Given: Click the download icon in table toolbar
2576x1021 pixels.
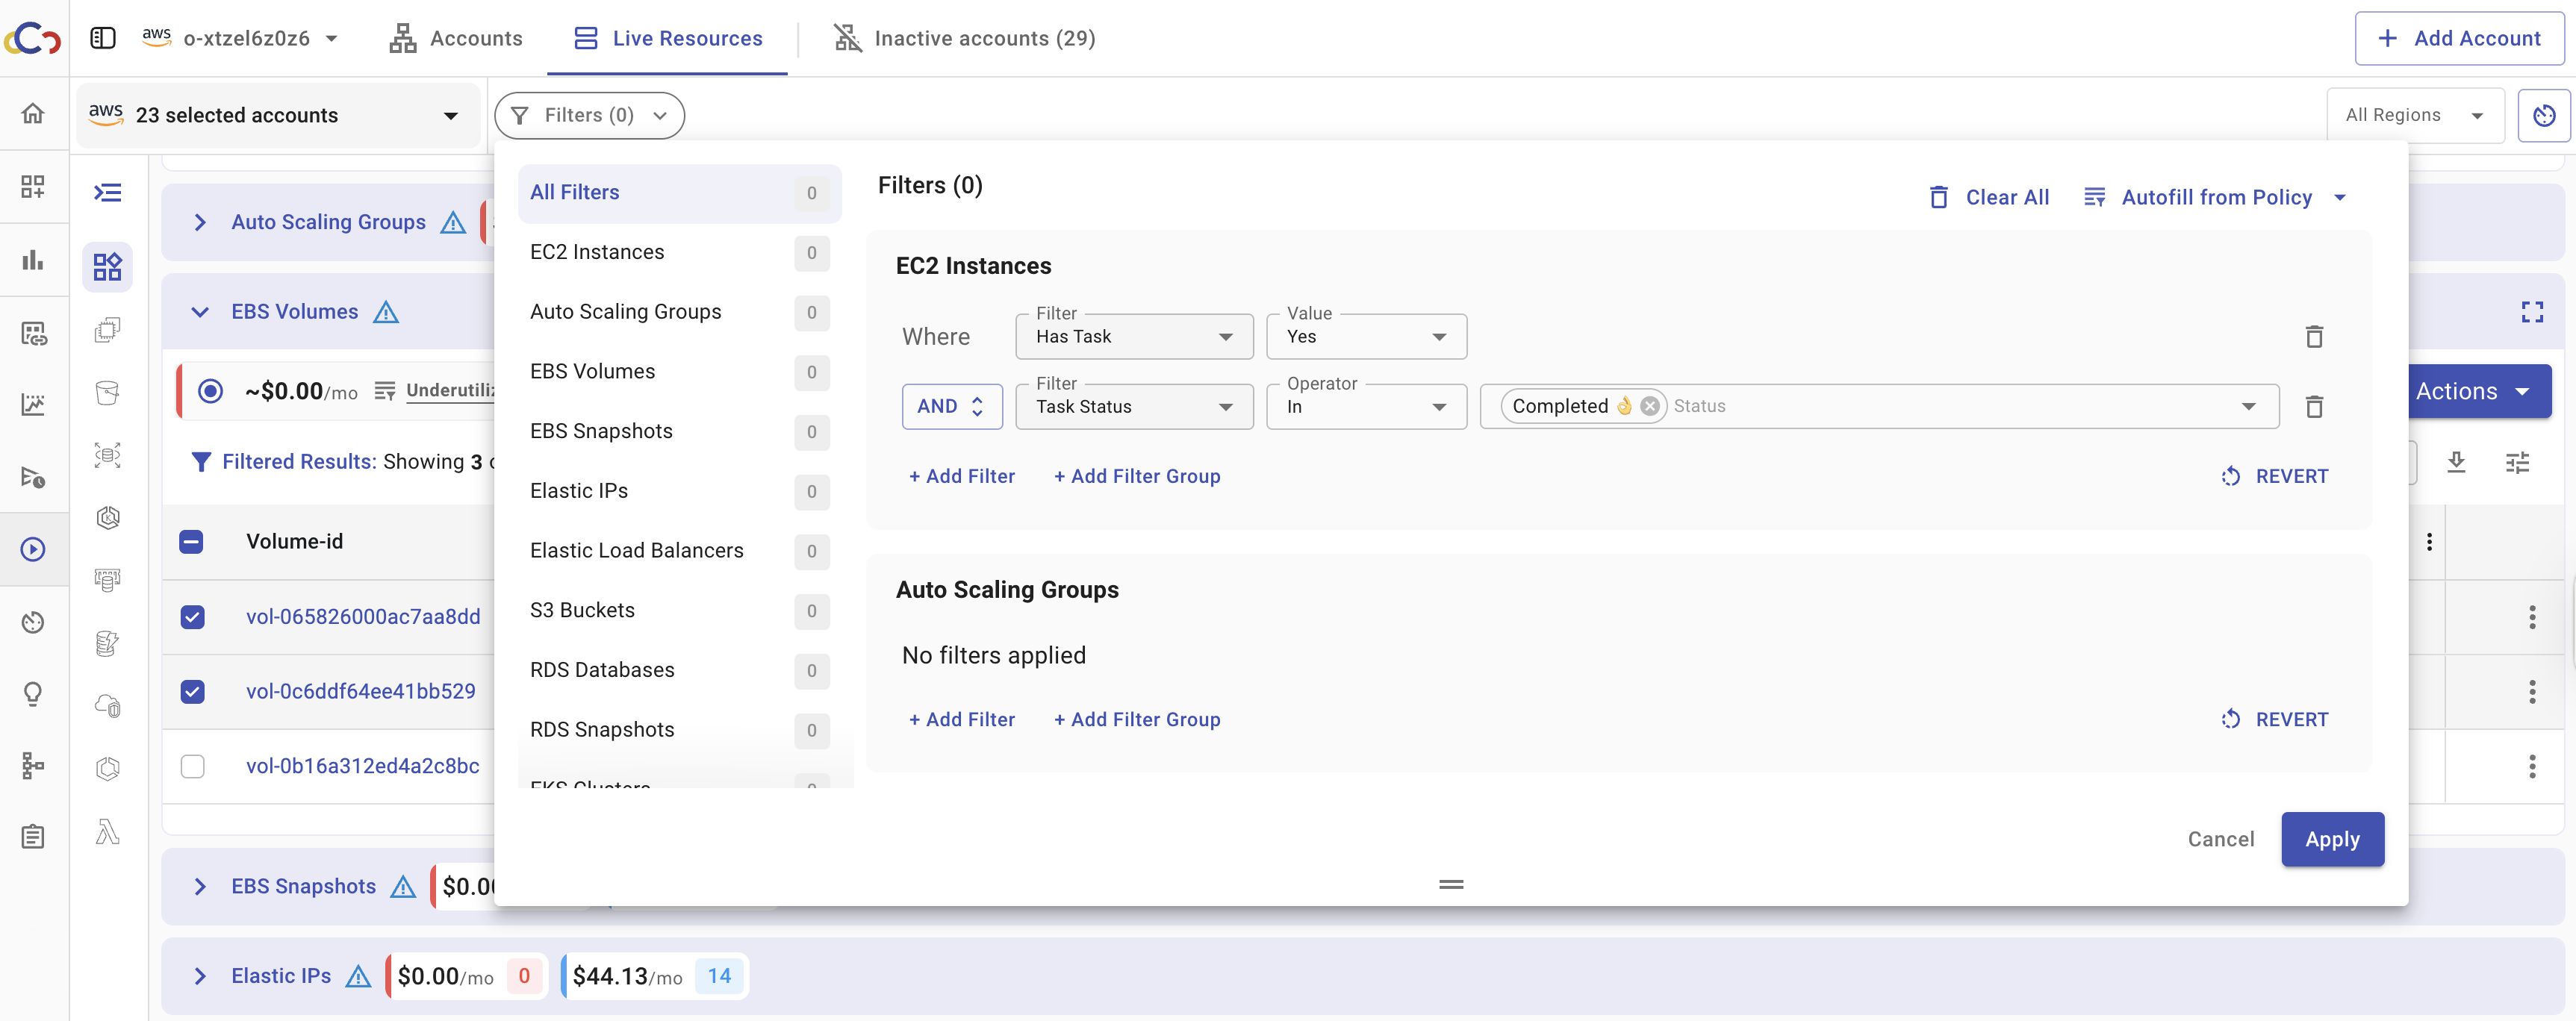Looking at the screenshot, I should pyautogui.click(x=2456, y=462).
